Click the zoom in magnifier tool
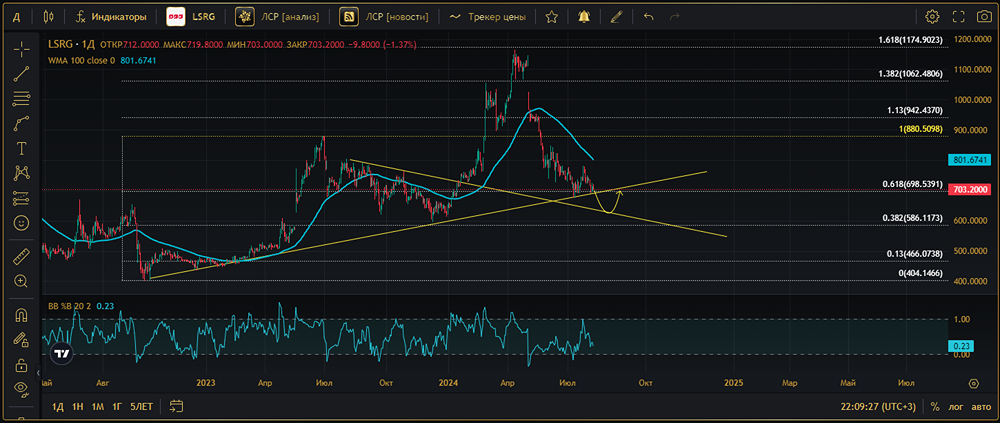The width and height of the screenshot is (1000, 423). point(21,281)
